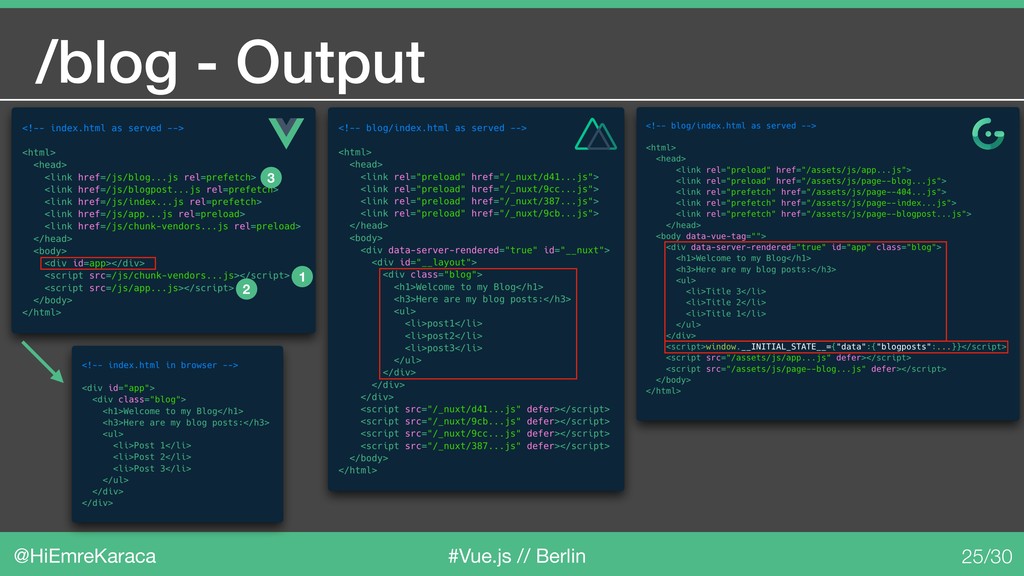Click the deferred script "/_nuxt/d41...js" line
Screen dimensions: 1024x576
pyautogui.click(x=485, y=409)
